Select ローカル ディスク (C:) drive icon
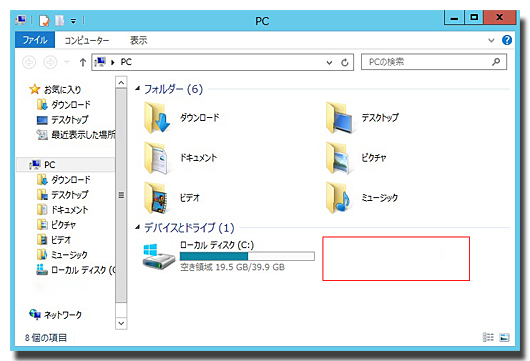 click(x=159, y=256)
